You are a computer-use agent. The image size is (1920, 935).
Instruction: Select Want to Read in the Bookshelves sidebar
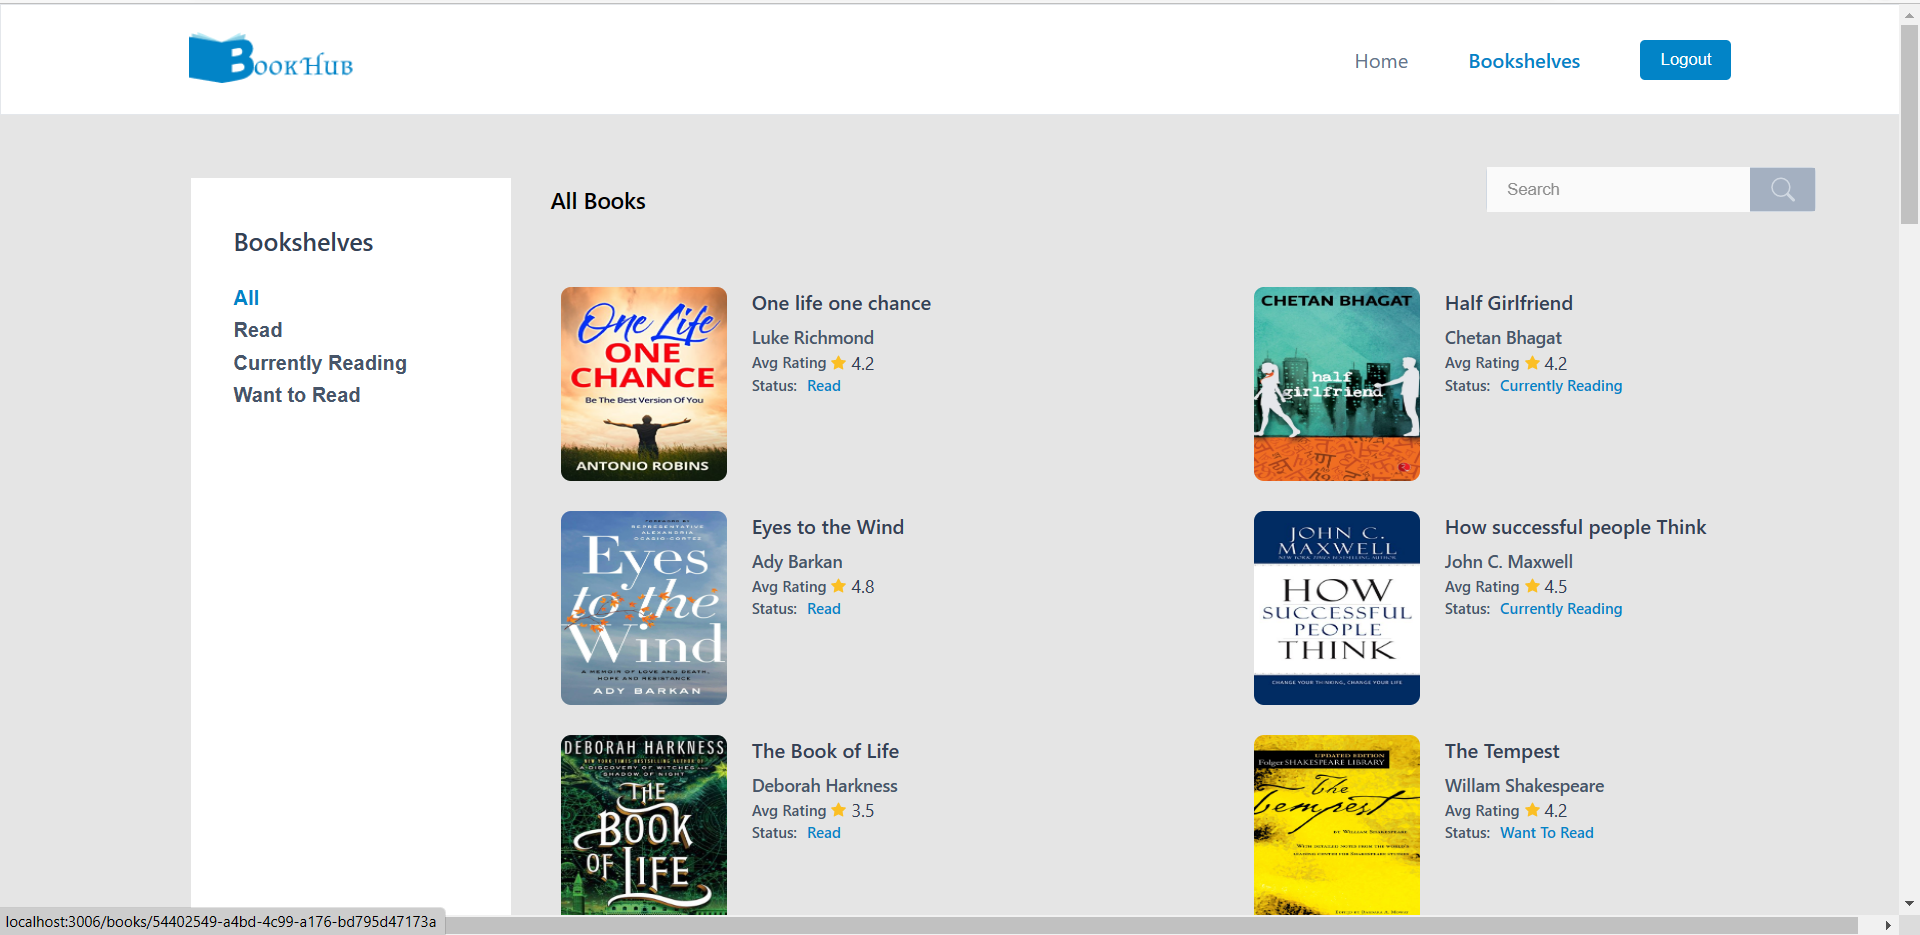296,394
